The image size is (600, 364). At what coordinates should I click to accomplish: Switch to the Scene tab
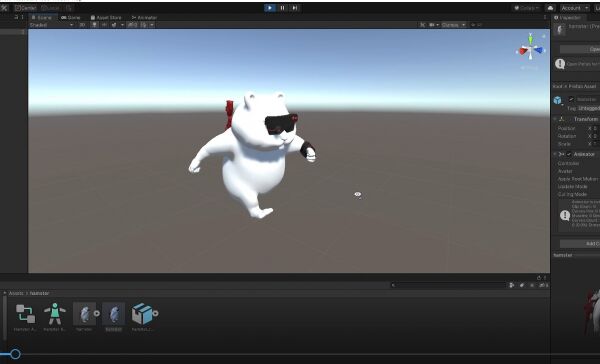coord(42,18)
